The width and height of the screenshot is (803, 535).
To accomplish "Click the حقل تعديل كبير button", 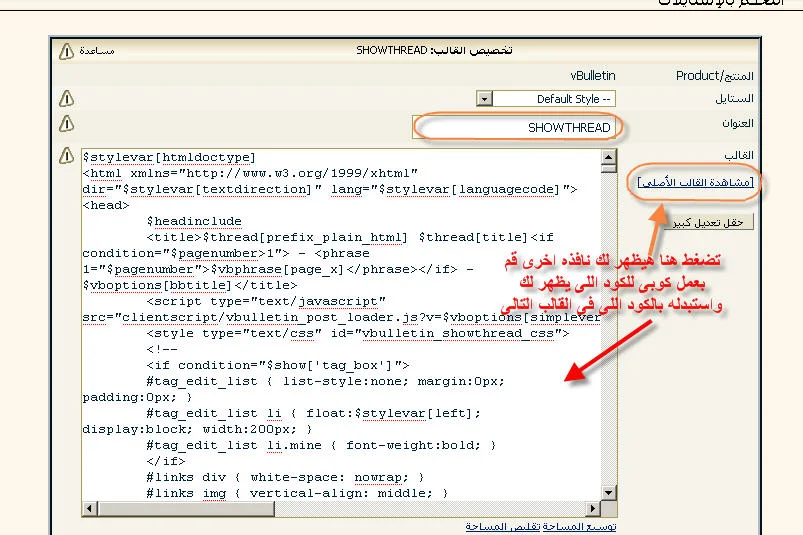I will click(x=708, y=222).
